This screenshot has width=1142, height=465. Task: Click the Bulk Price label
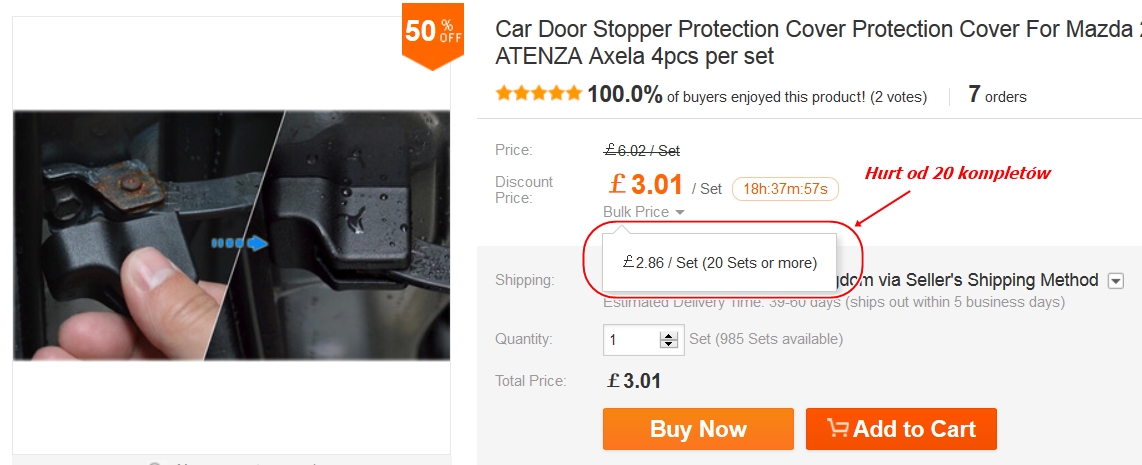click(x=636, y=212)
